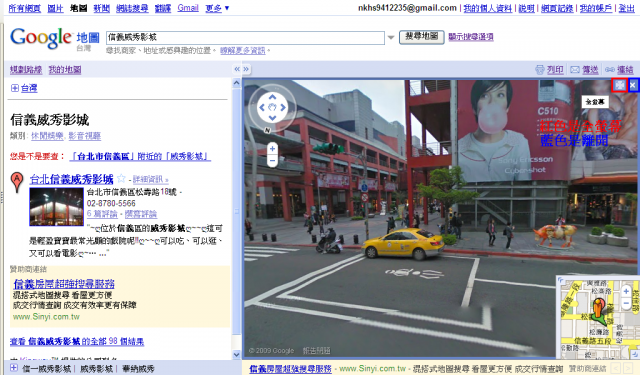Zoom in the mini map
The width and height of the screenshot is (640, 375).
point(626,291)
